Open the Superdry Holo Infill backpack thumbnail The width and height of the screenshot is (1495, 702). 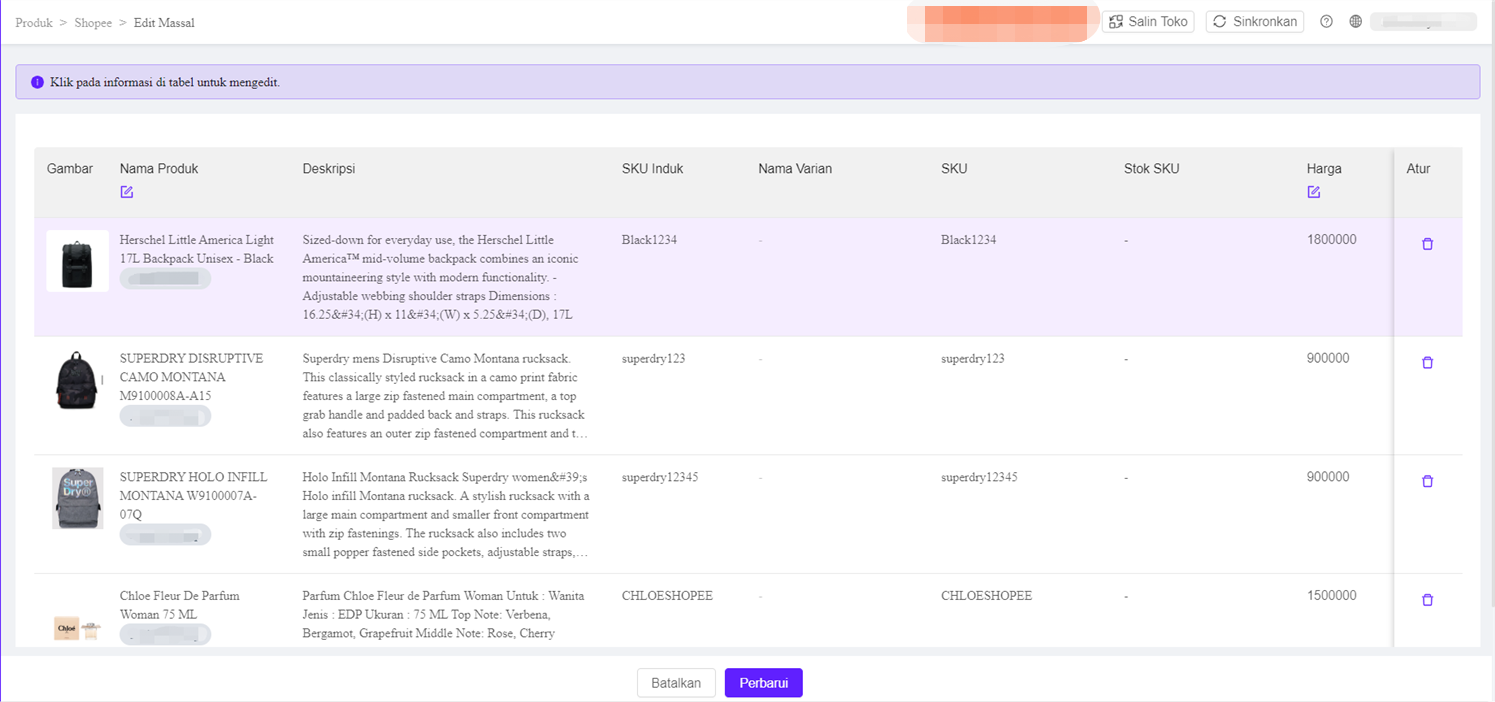[x=77, y=498]
